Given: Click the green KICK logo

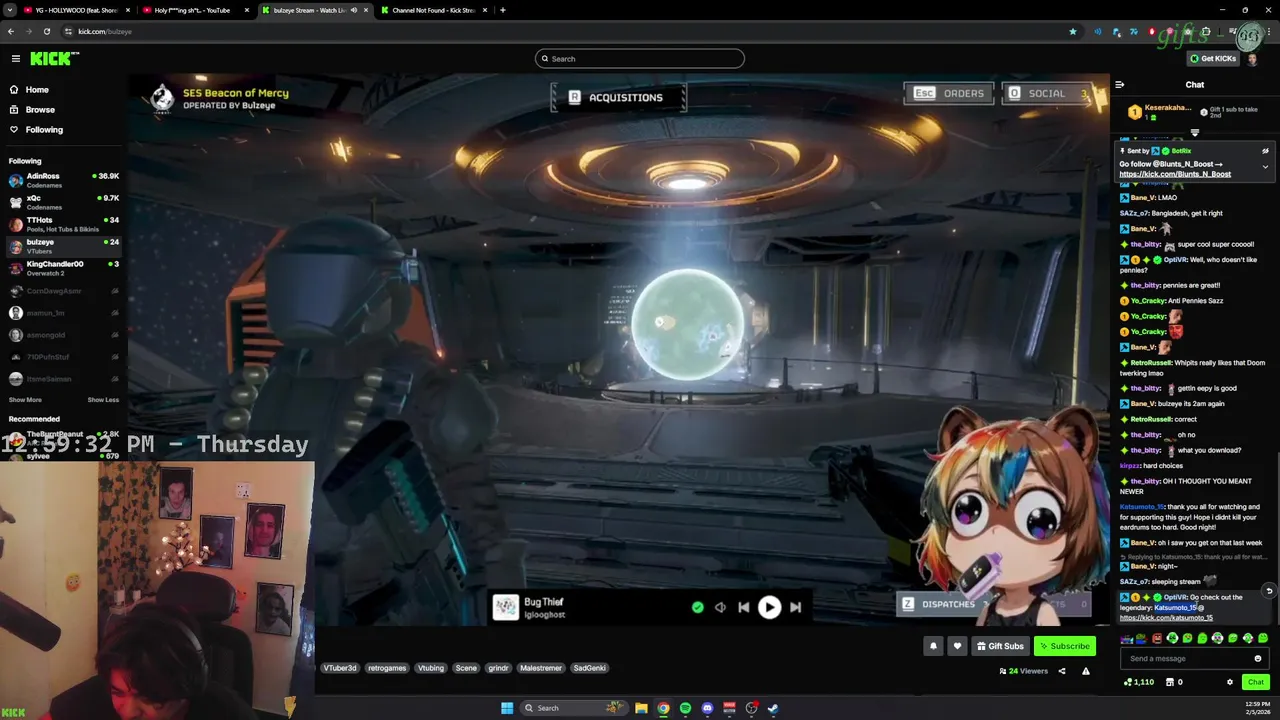Looking at the screenshot, I should coord(53,59).
